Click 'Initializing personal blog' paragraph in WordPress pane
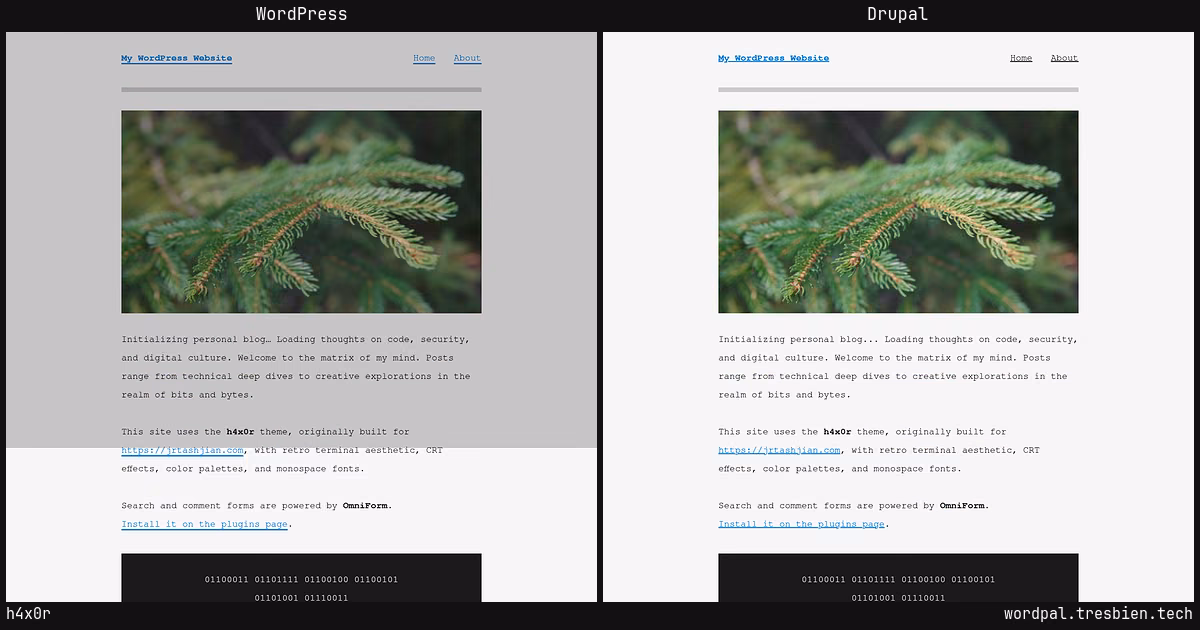The height and width of the screenshot is (630, 1200). (x=296, y=367)
